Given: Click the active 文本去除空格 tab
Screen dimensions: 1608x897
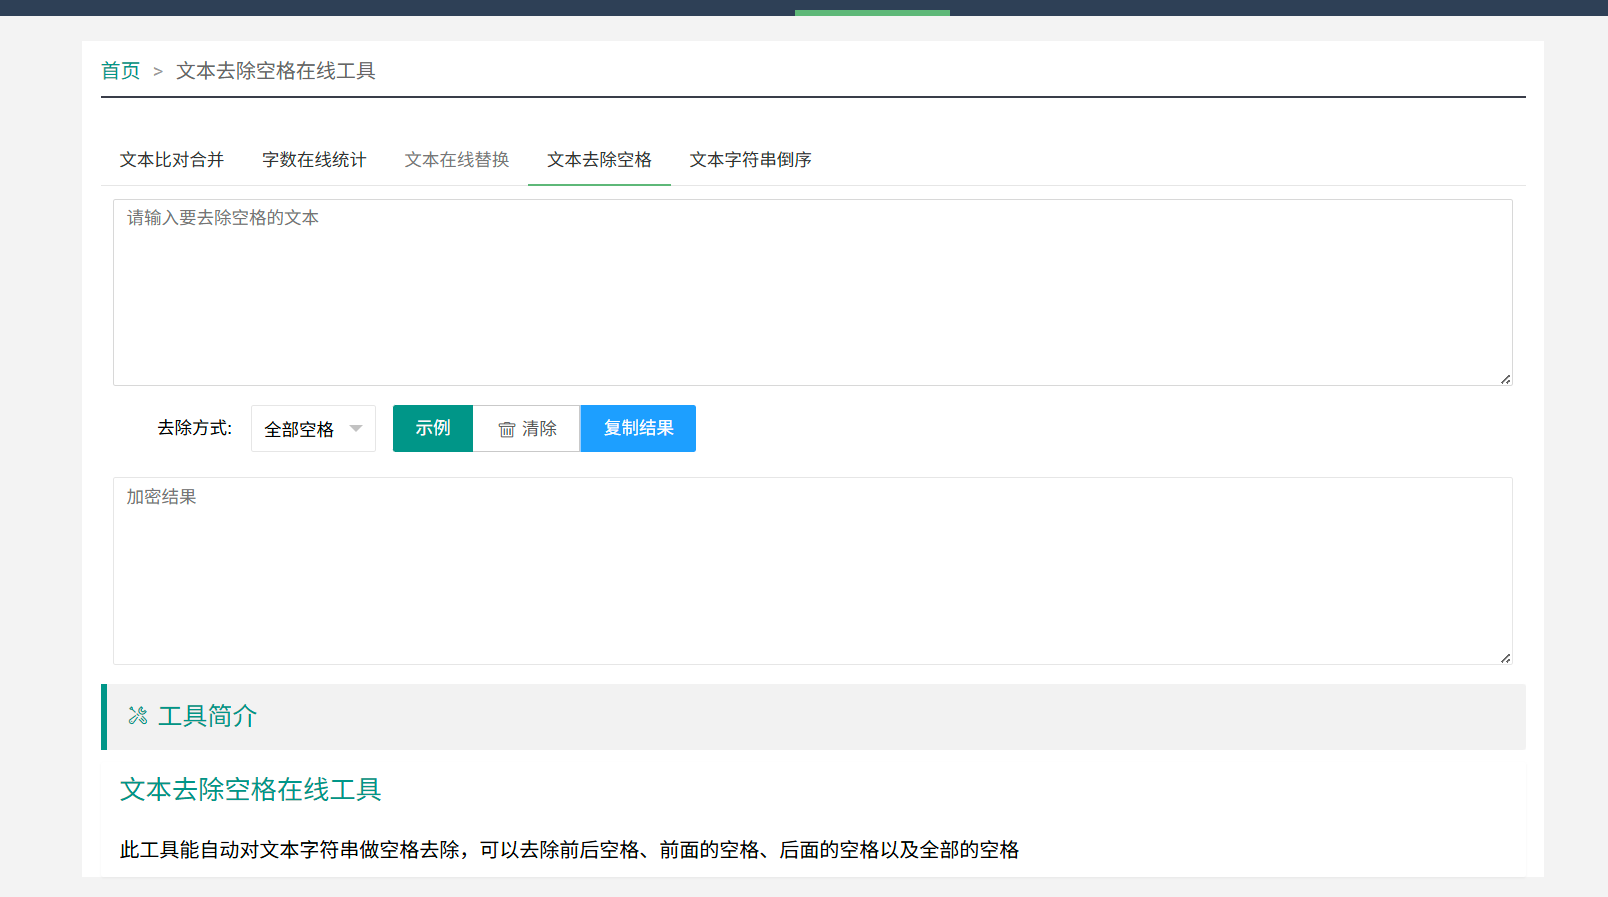Looking at the screenshot, I should click(599, 160).
